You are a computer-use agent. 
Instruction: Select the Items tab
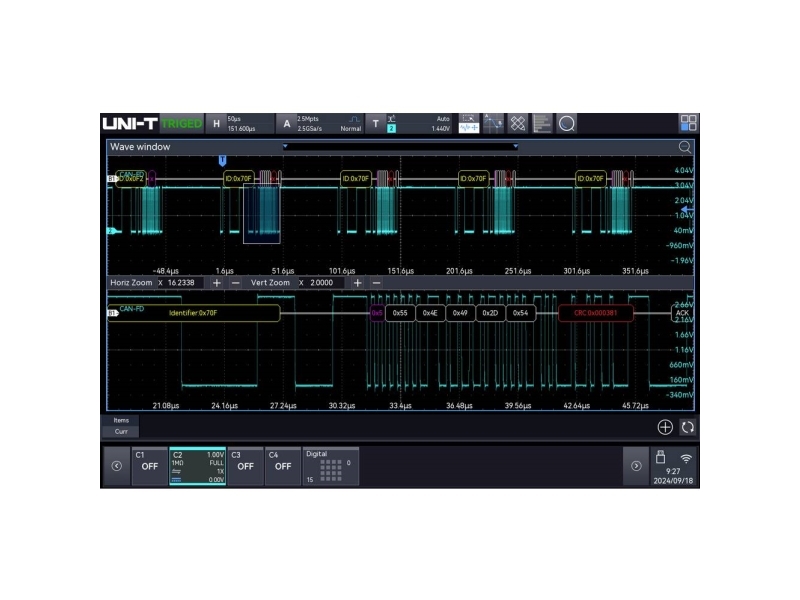(121, 420)
